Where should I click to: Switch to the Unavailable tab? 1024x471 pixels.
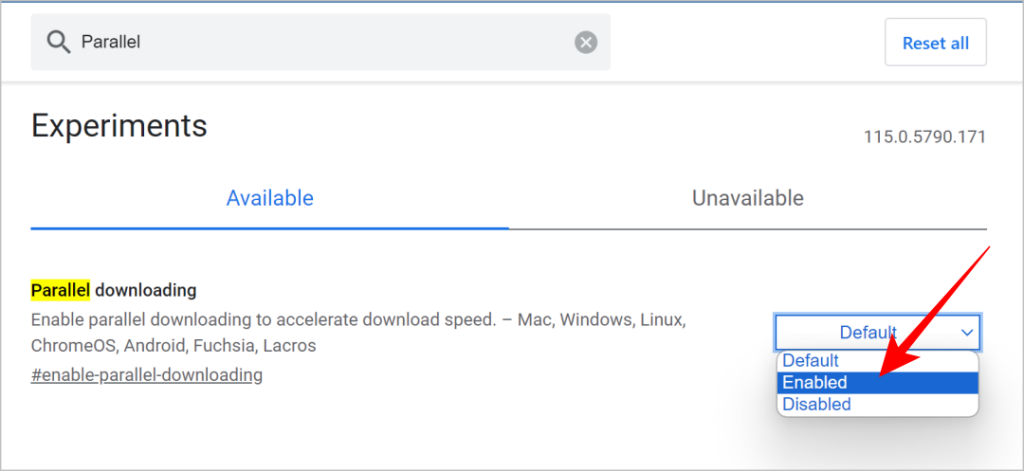click(x=748, y=197)
